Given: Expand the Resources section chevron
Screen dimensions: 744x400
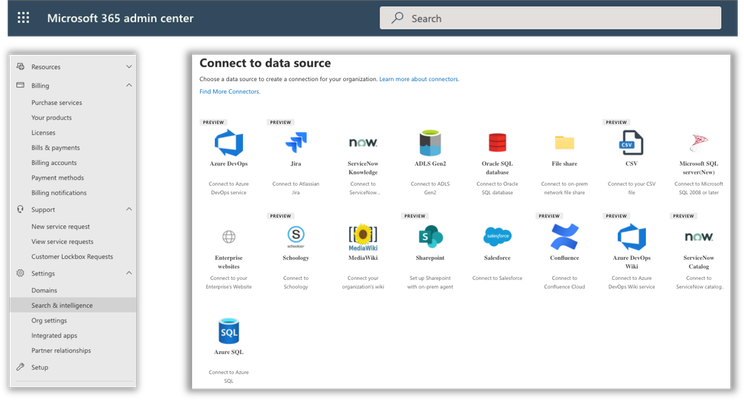Looking at the screenshot, I should [129, 66].
